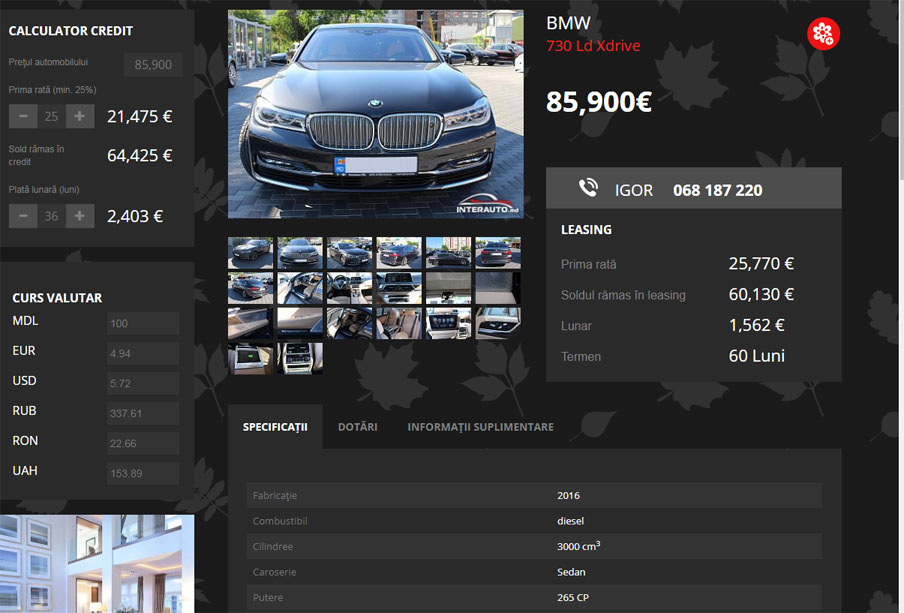Call the number 068 187 220
This screenshot has height=613, width=904.
[x=718, y=190]
